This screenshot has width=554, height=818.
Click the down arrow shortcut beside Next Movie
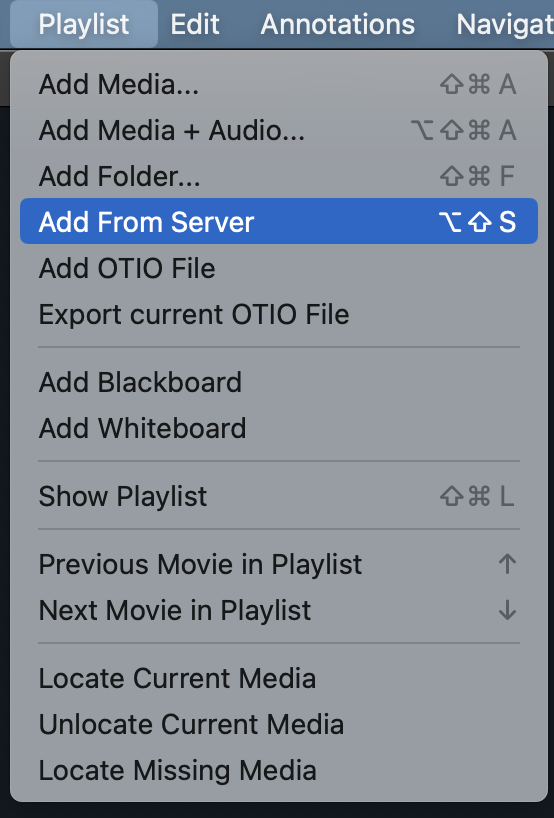pyautogui.click(x=507, y=610)
